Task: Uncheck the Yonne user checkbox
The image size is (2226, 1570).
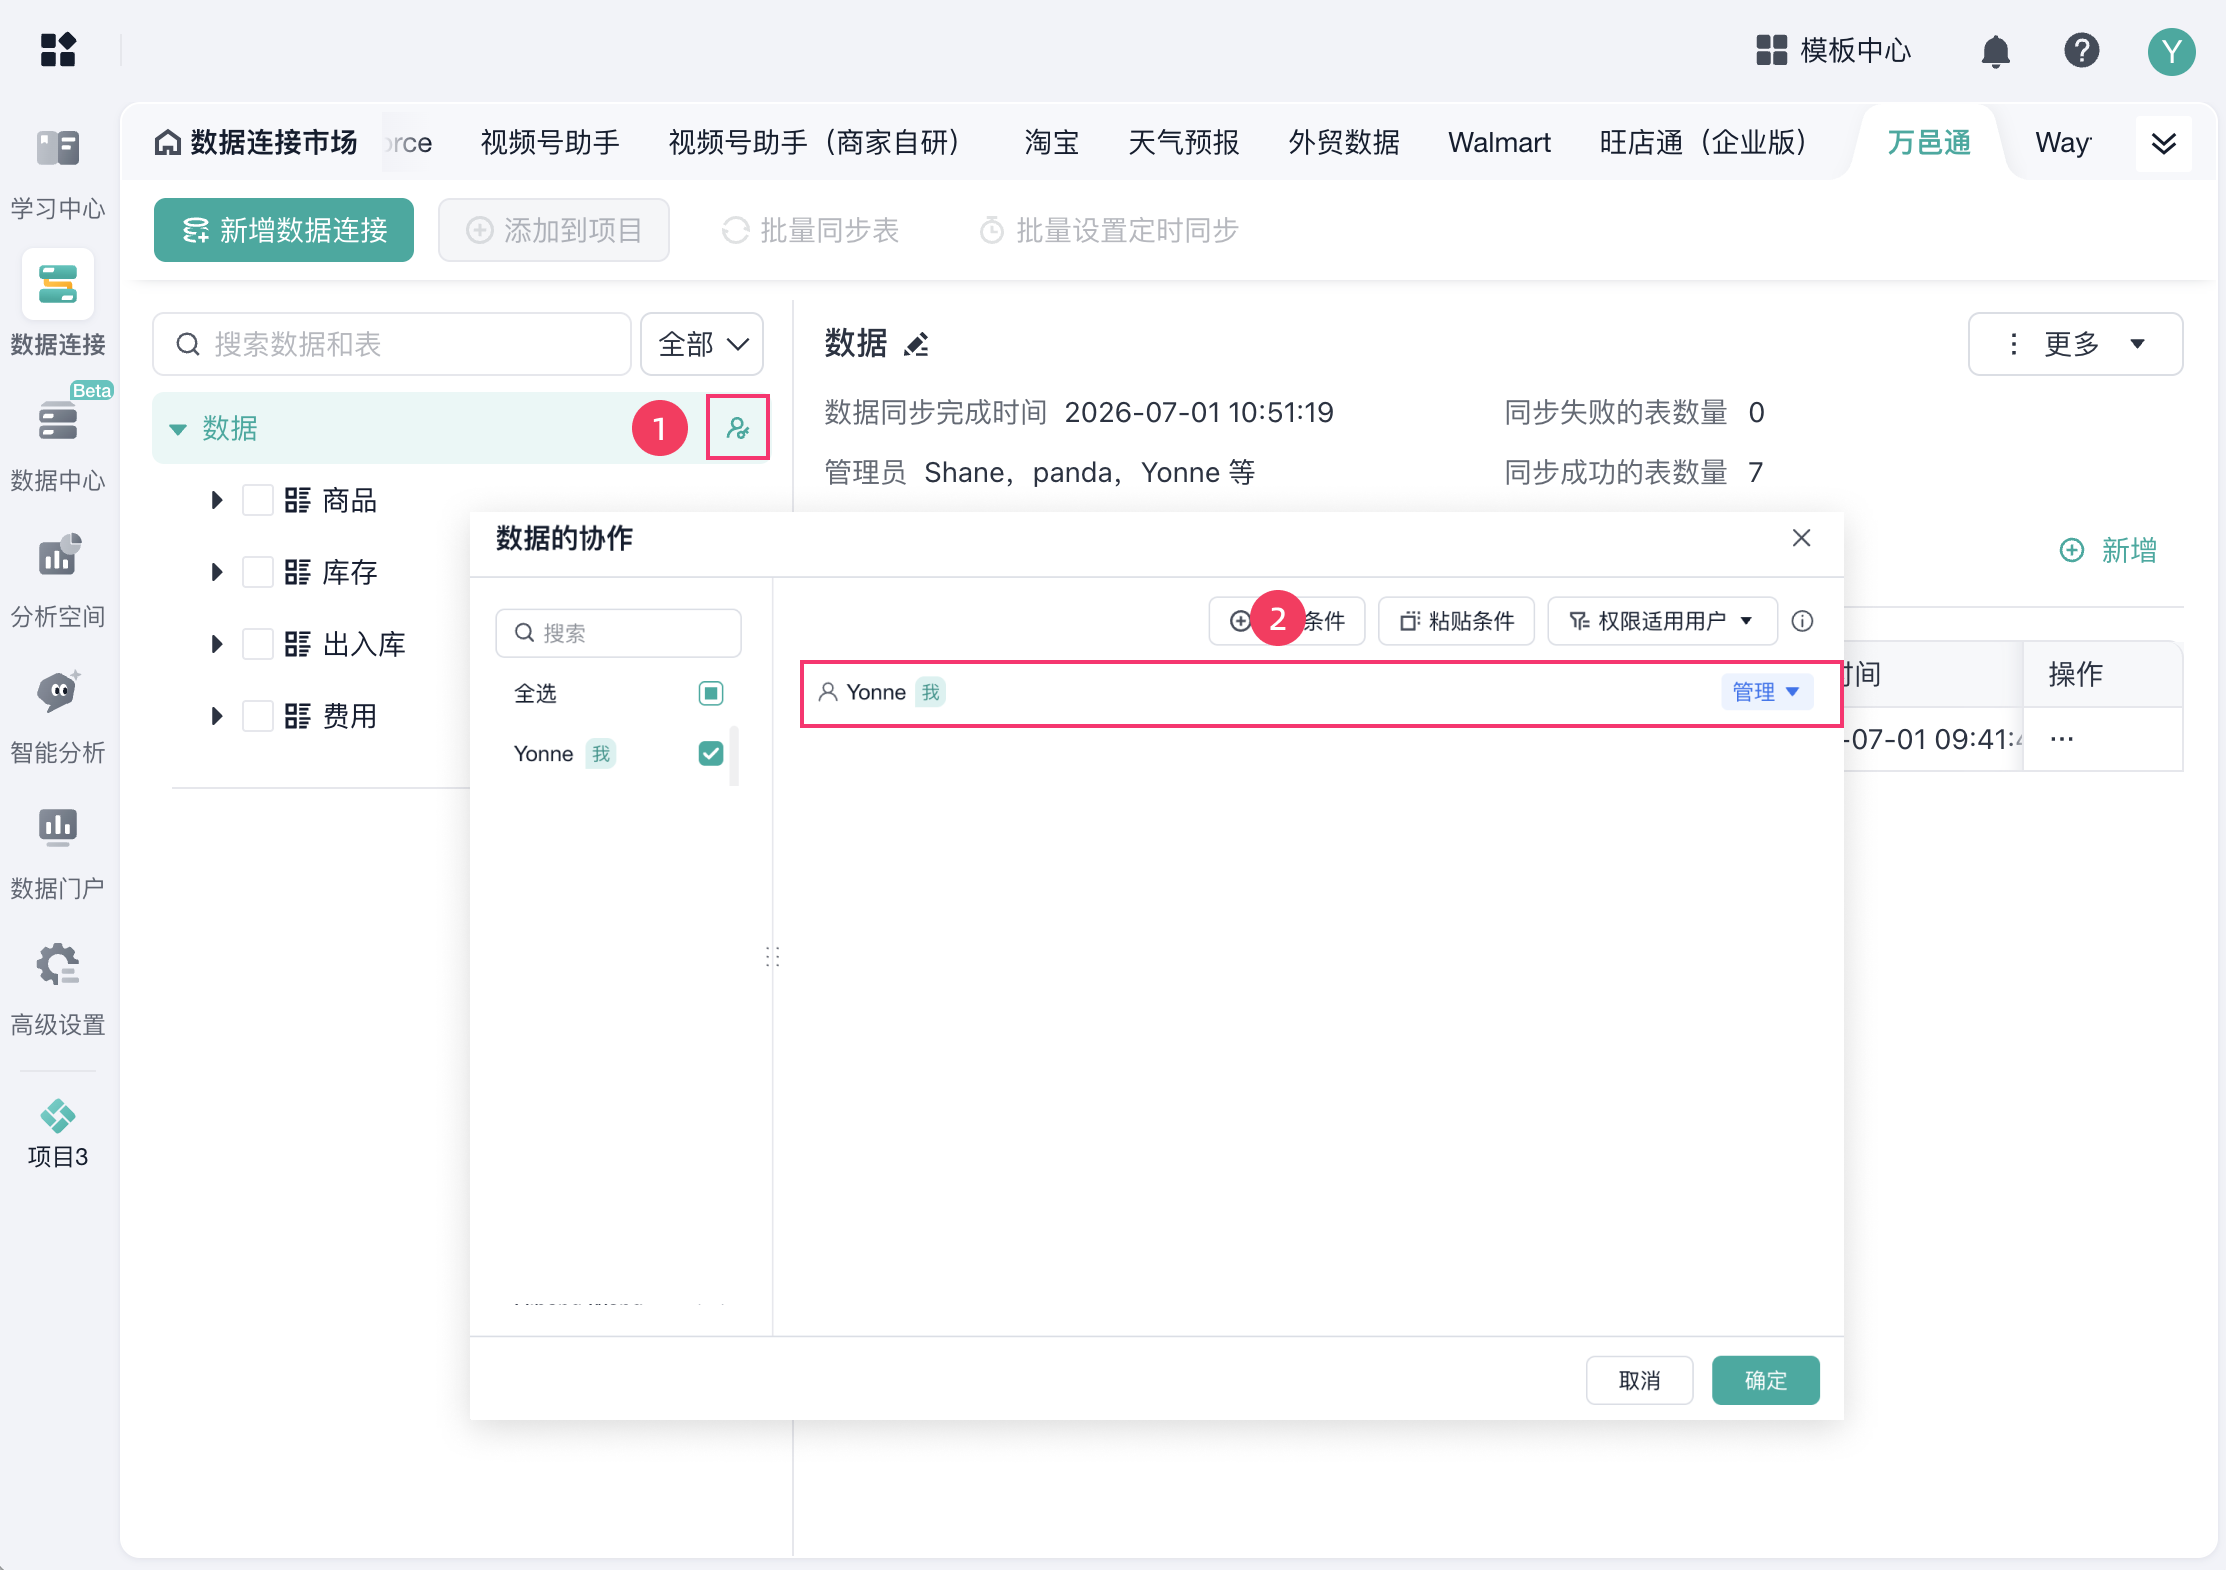Action: [711, 753]
